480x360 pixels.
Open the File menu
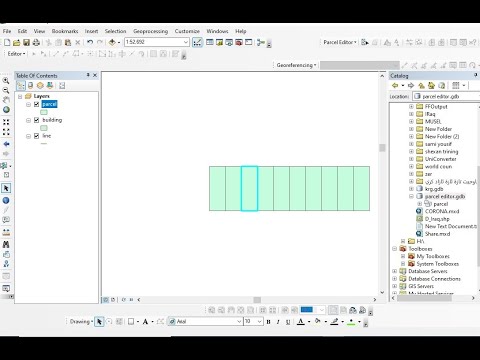(7, 31)
